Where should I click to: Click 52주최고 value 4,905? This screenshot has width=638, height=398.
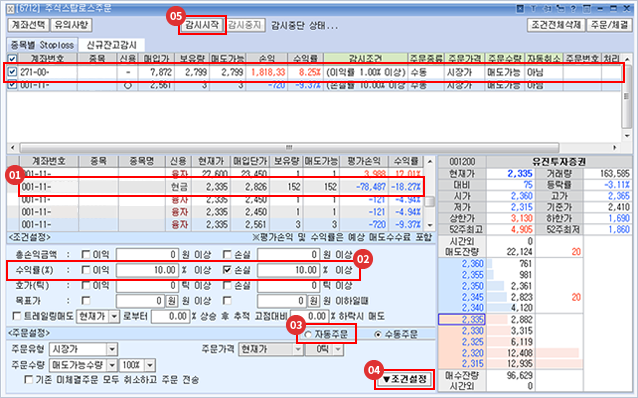tap(521, 229)
